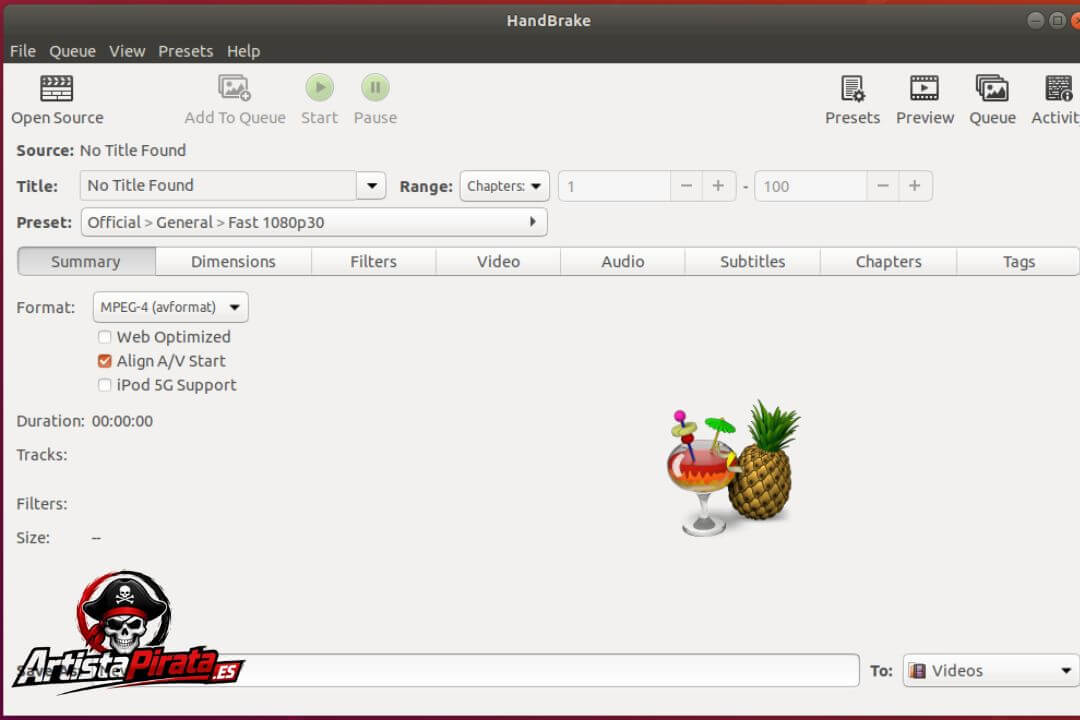1080x720 pixels.
Task: Switch to the Tags tab
Action: 1018,262
